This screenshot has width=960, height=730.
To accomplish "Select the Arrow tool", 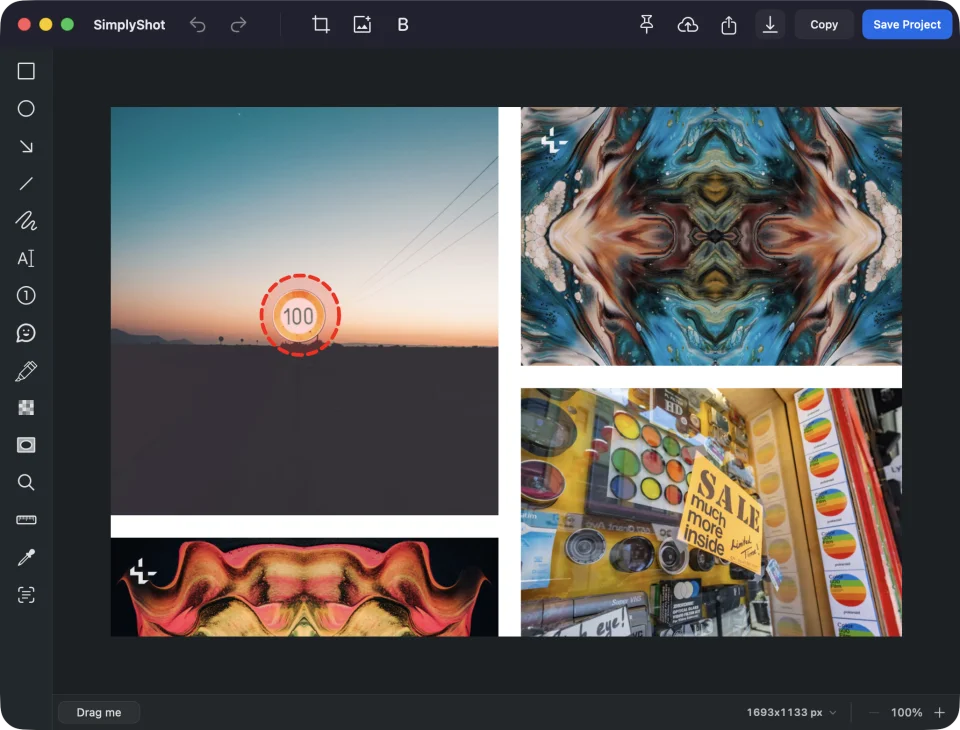I will click(26, 146).
